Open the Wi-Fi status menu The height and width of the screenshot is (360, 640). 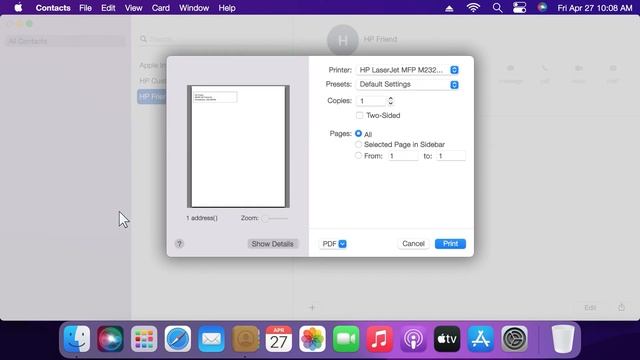(473, 8)
